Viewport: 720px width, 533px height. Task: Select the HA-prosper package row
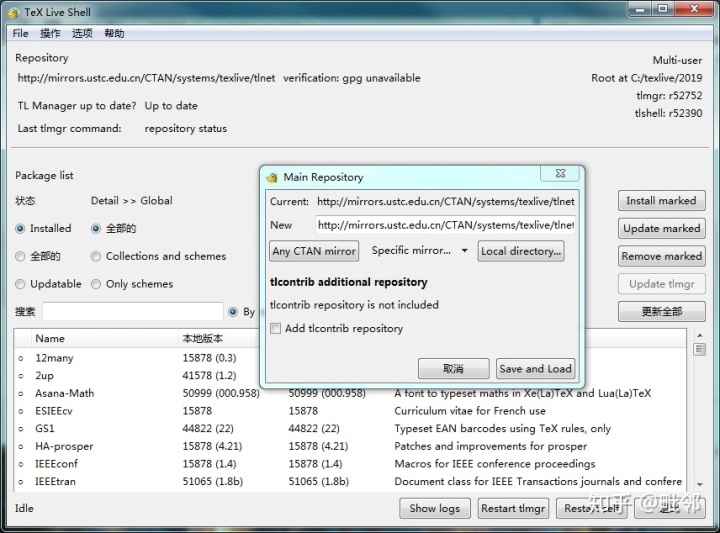[350, 446]
